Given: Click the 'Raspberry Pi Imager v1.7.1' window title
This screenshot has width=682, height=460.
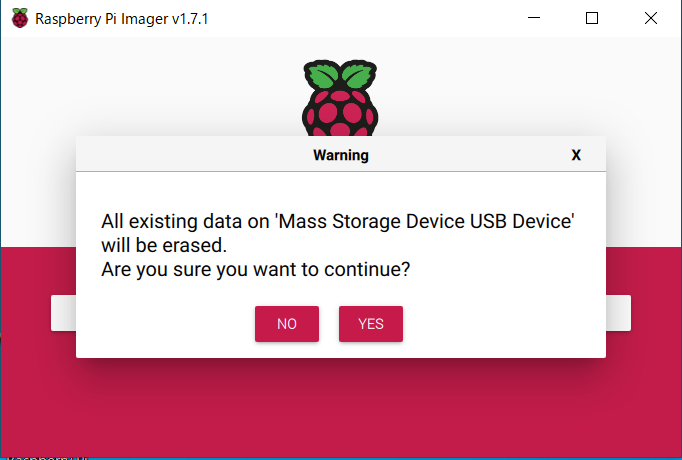Looking at the screenshot, I should 121,19.
